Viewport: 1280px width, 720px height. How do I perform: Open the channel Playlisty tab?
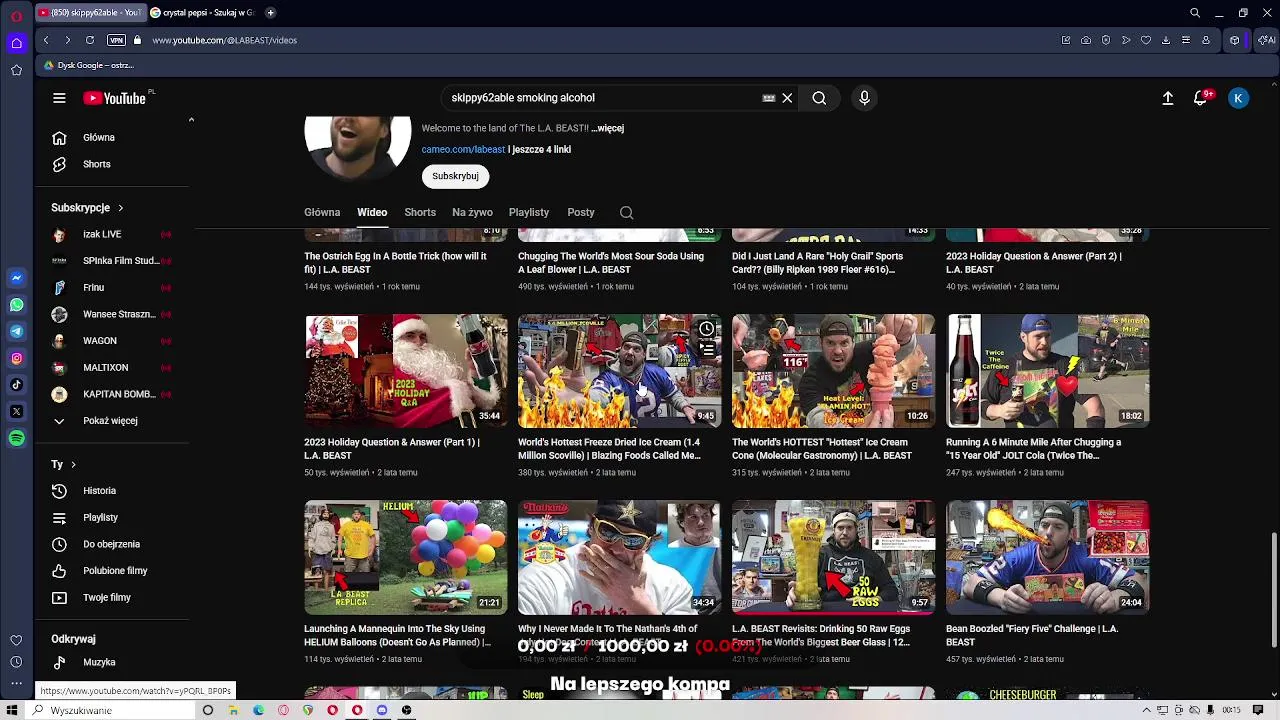tap(529, 212)
